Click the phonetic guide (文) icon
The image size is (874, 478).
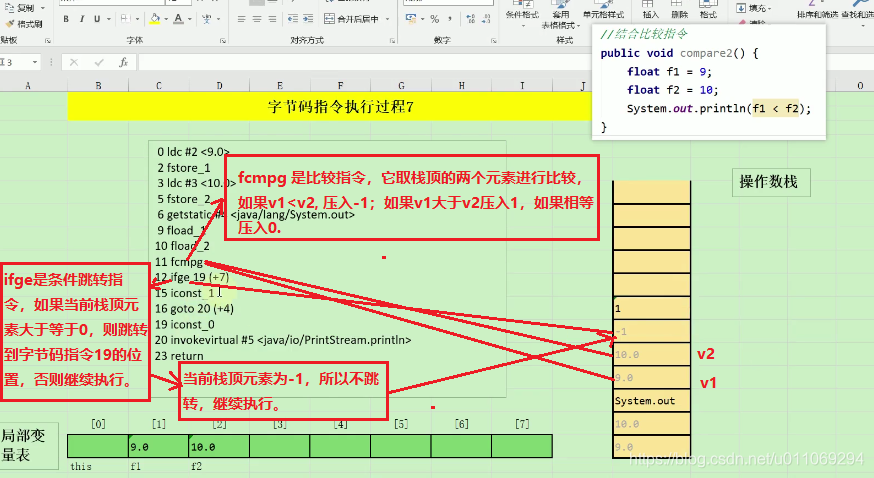tap(207, 19)
